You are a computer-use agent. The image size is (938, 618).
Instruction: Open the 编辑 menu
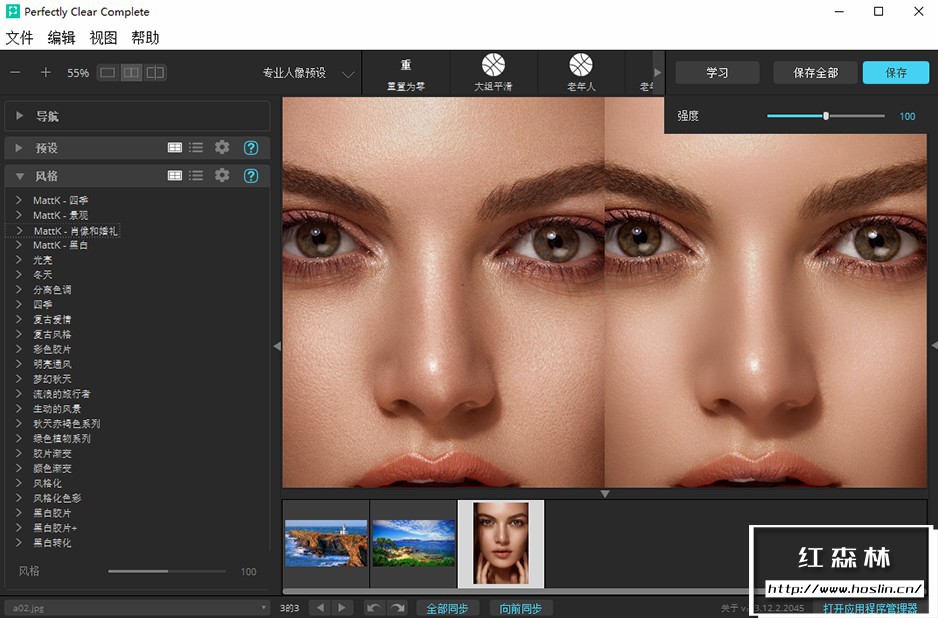[x=61, y=38]
